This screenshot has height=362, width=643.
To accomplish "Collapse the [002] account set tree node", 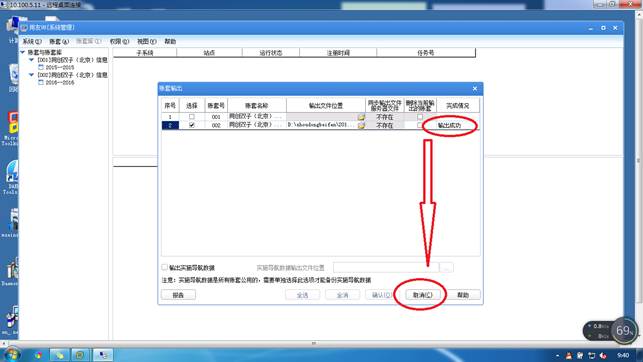I will tap(31, 75).
